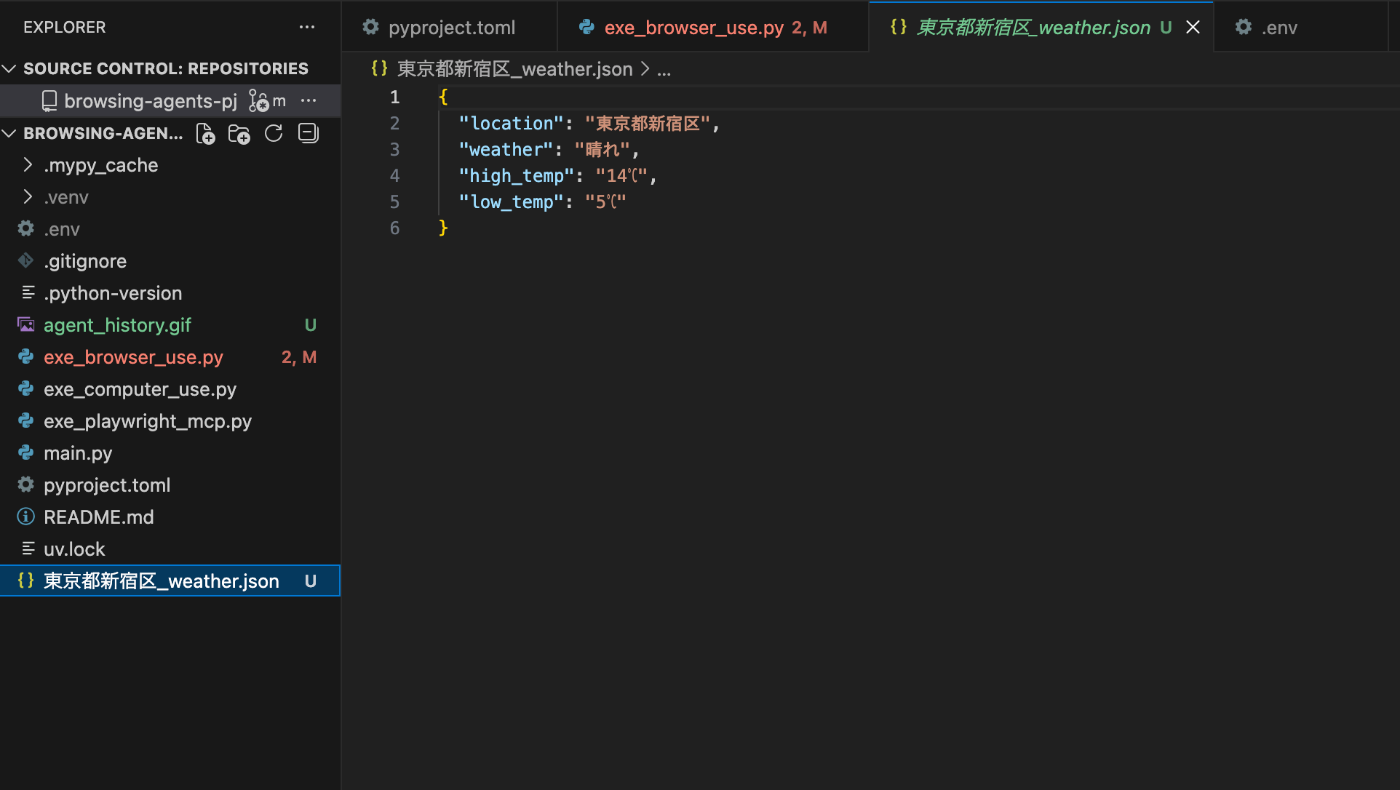Switch to the pyproject.toml editor tab
This screenshot has height=790, width=1400.
449,27
